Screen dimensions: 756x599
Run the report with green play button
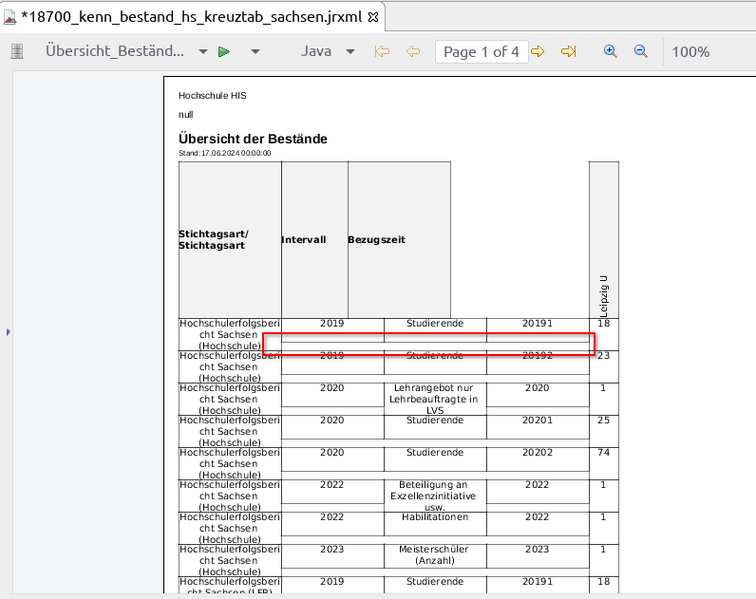(x=224, y=52)
